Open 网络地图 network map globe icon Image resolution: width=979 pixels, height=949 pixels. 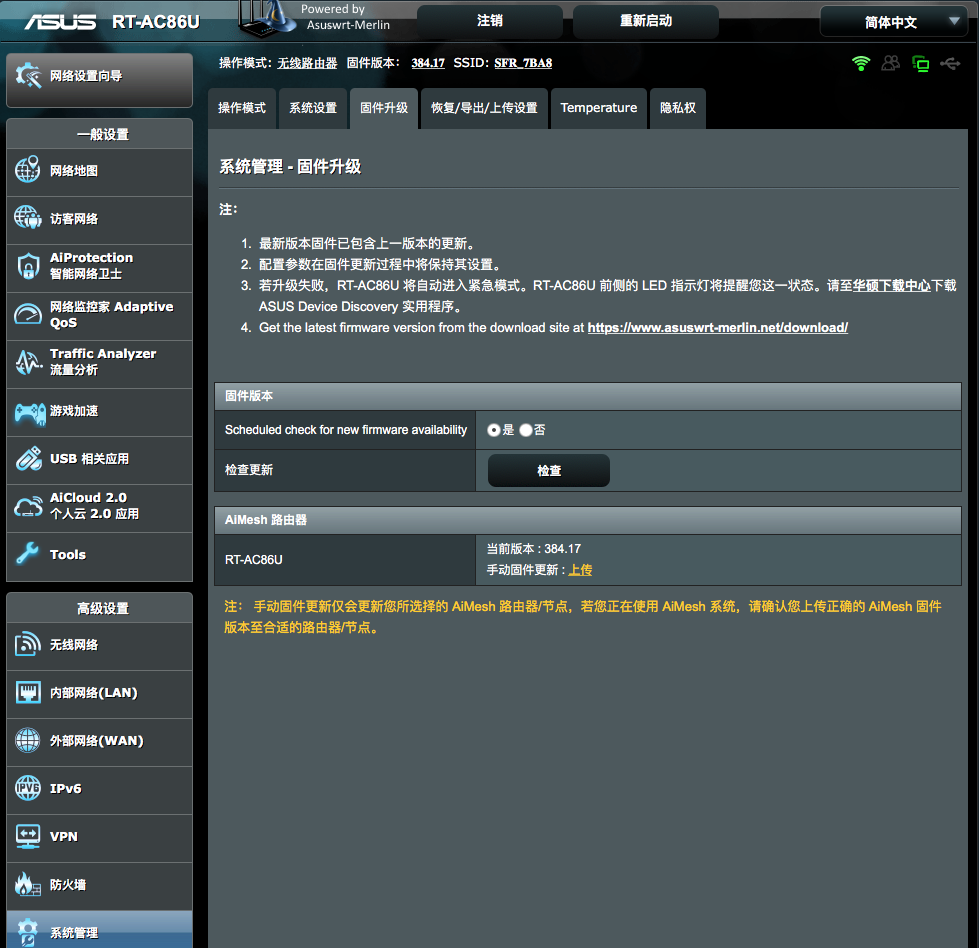(x=28, y=171)
